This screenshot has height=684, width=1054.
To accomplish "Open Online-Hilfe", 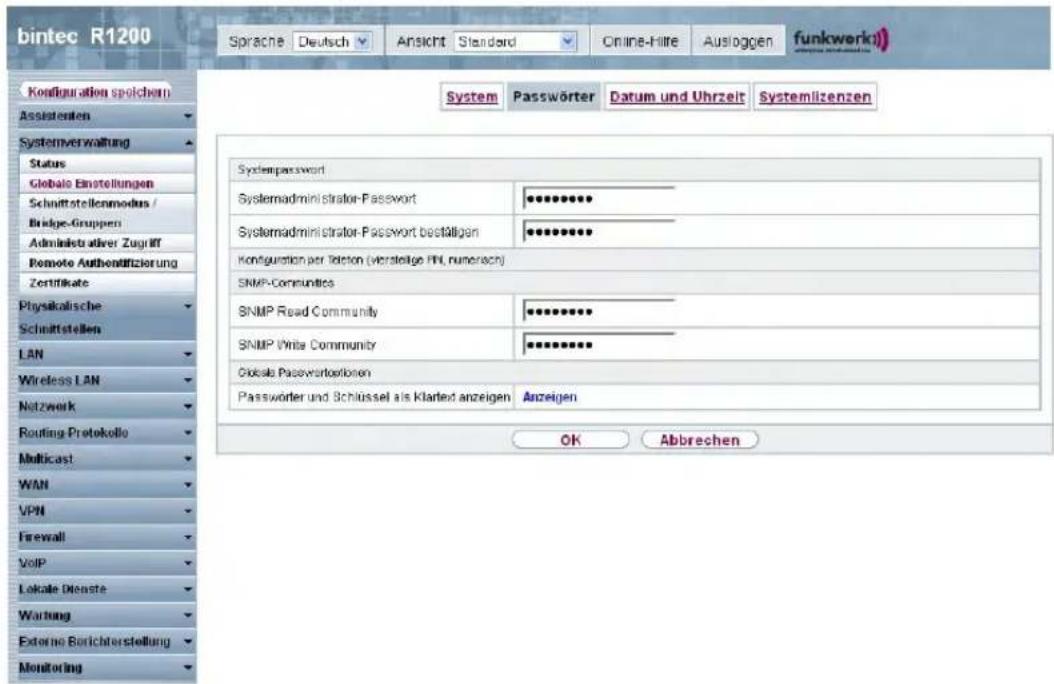I will [640, 42].
